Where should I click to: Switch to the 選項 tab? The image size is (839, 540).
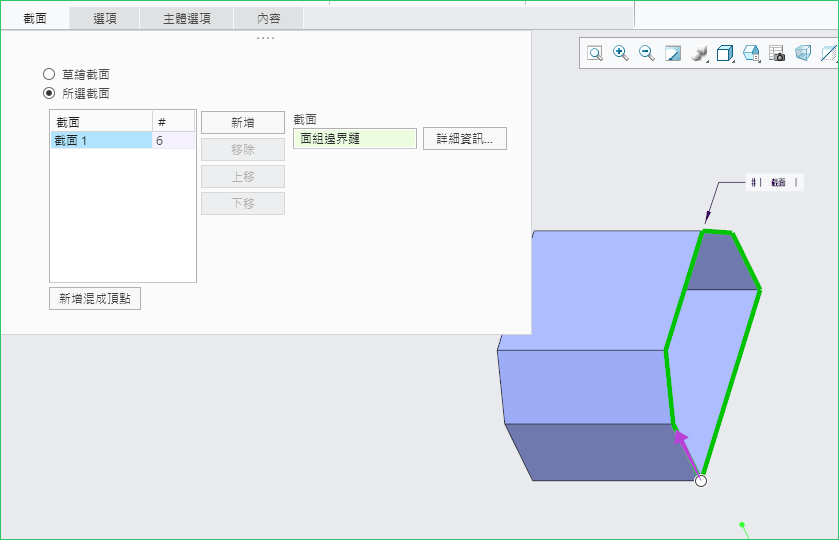click(105, 18)
